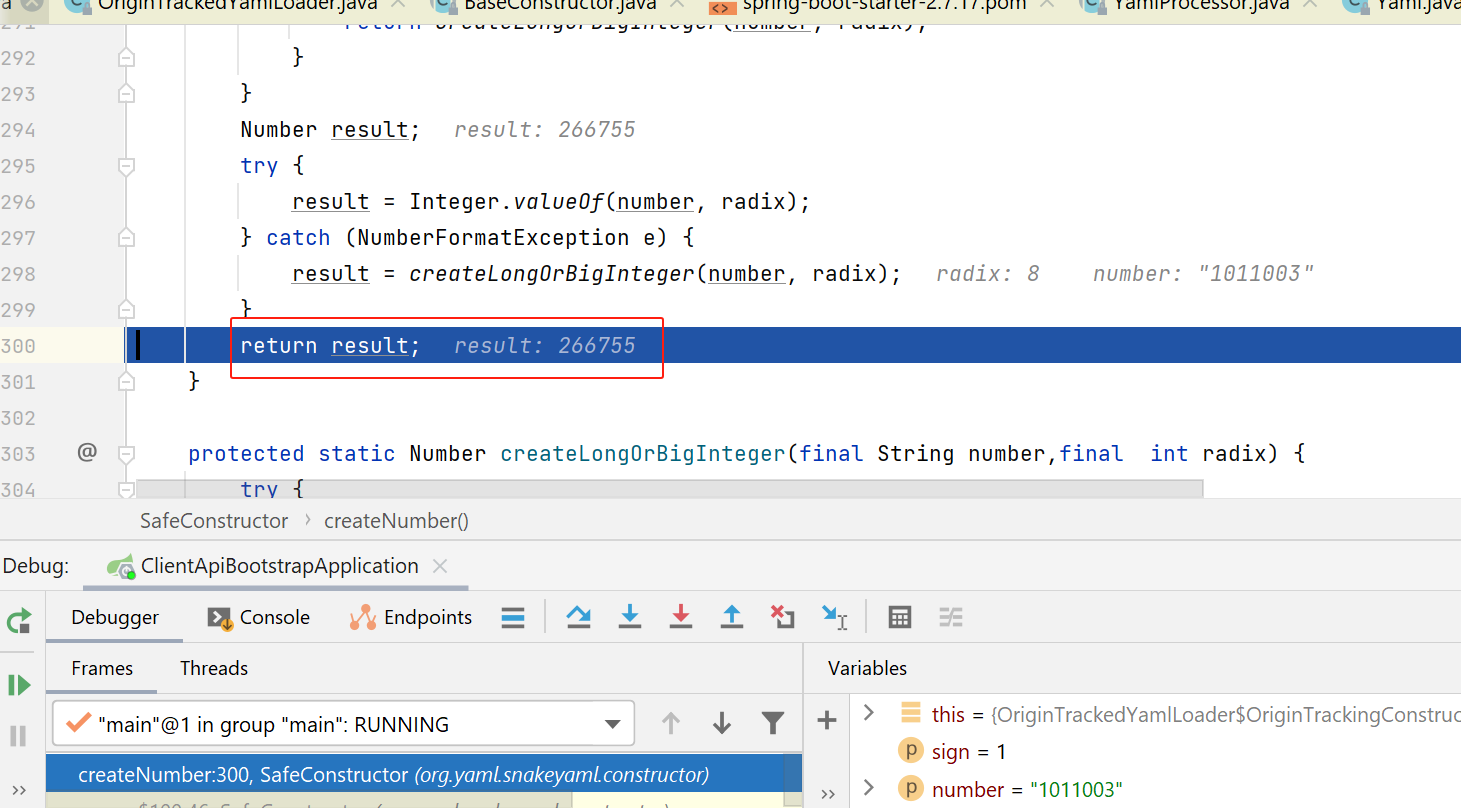Click the Resume Program icon
This screenshot has height=808, width=1461.
pyautogui.click(x=19, y=685)
